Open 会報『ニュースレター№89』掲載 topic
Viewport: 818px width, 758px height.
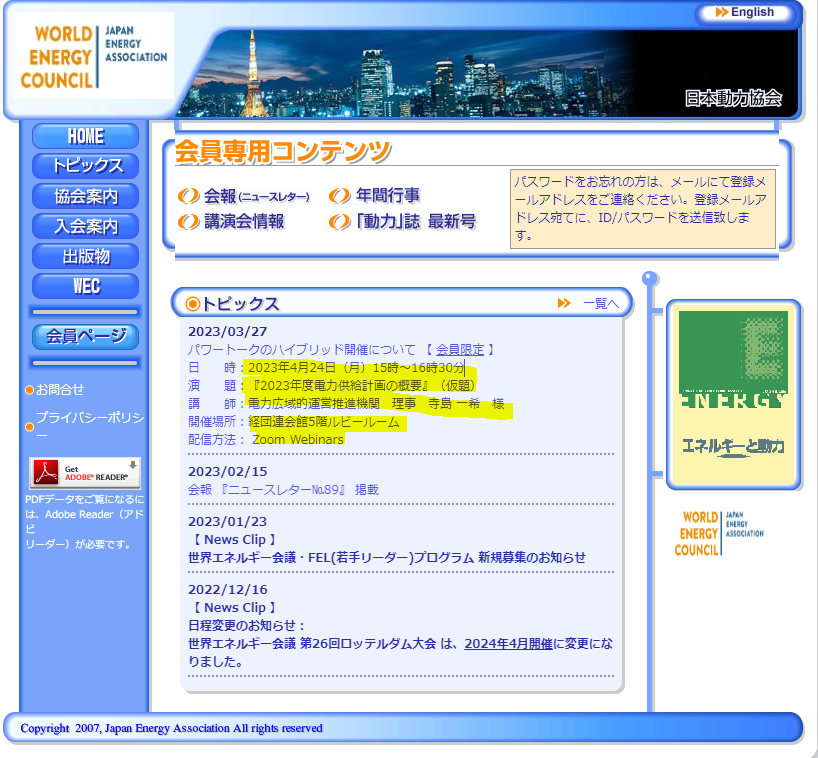[x=283, y=490]
